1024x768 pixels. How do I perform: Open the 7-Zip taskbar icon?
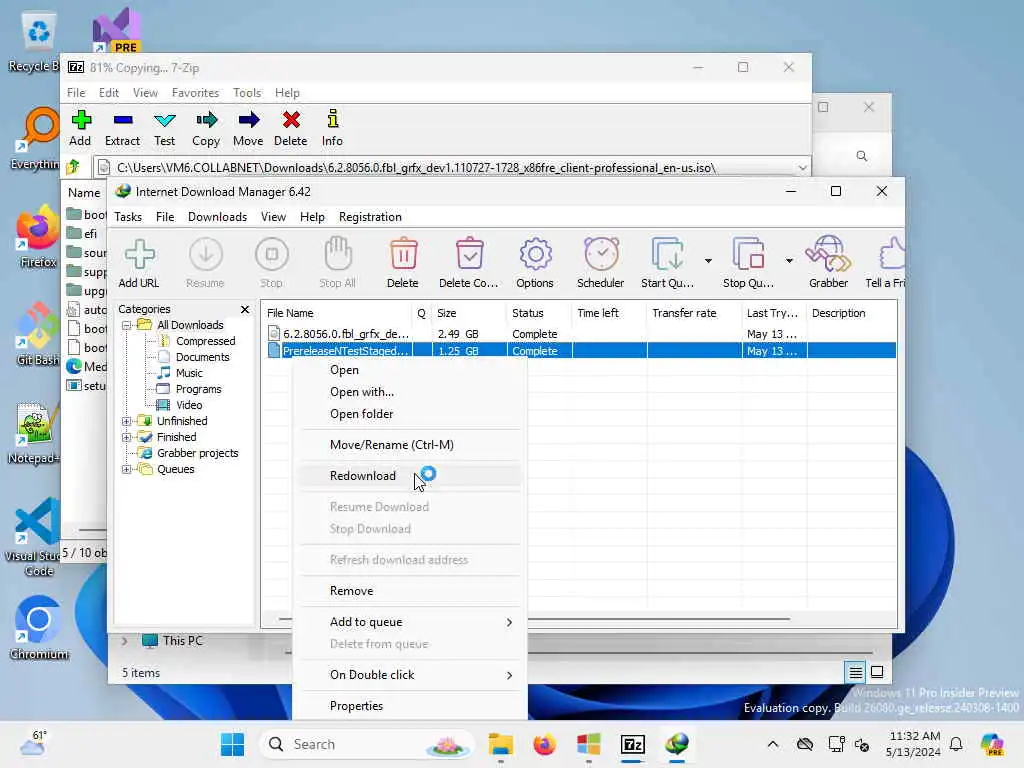(x=633, y=744)
